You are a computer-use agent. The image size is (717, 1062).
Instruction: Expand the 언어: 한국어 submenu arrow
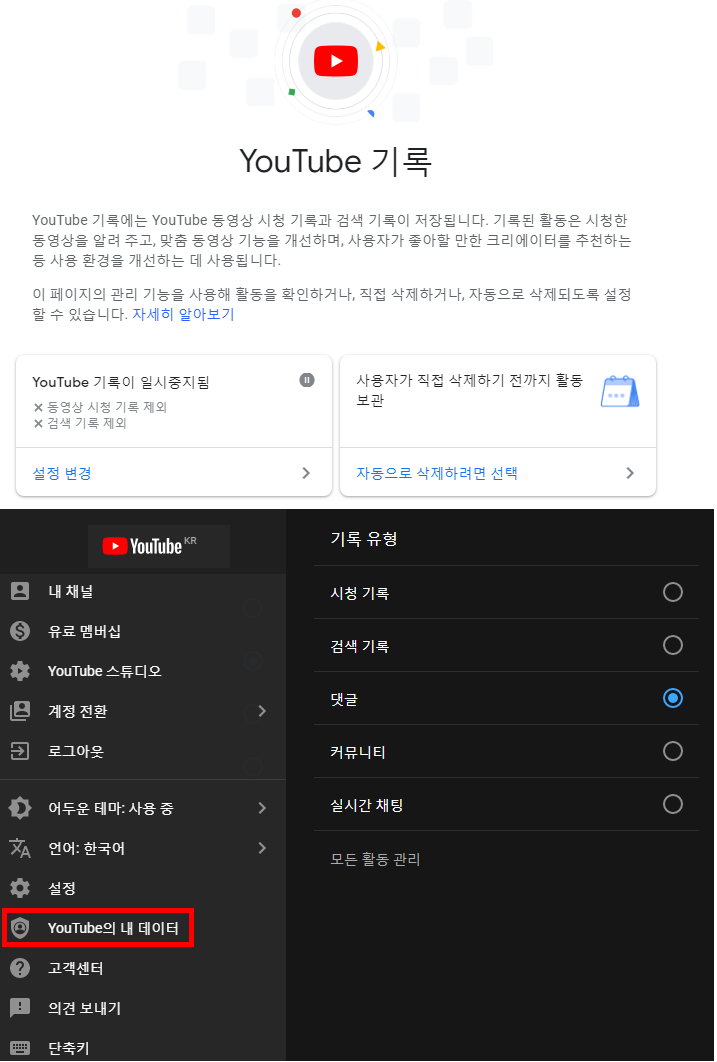[x=262, y=848]
